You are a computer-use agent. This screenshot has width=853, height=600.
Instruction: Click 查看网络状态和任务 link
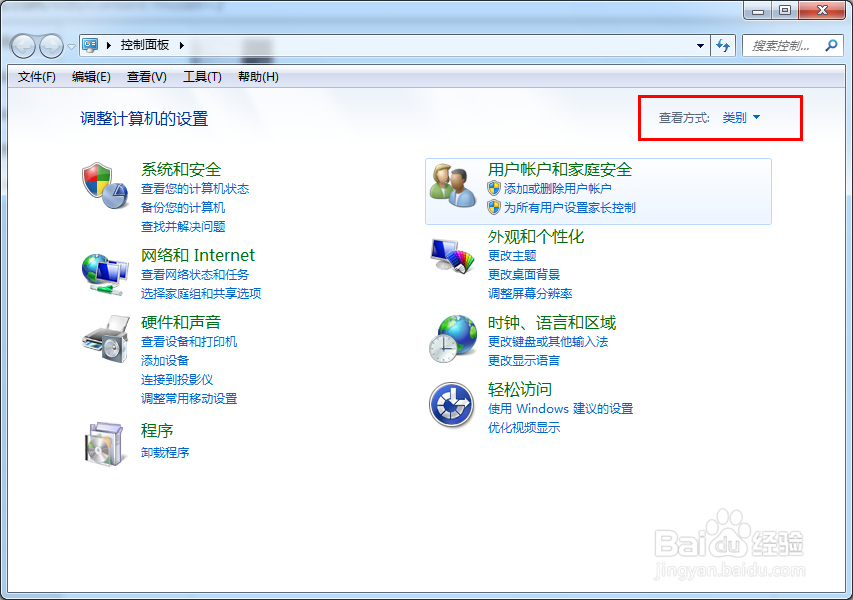(195, 275)
